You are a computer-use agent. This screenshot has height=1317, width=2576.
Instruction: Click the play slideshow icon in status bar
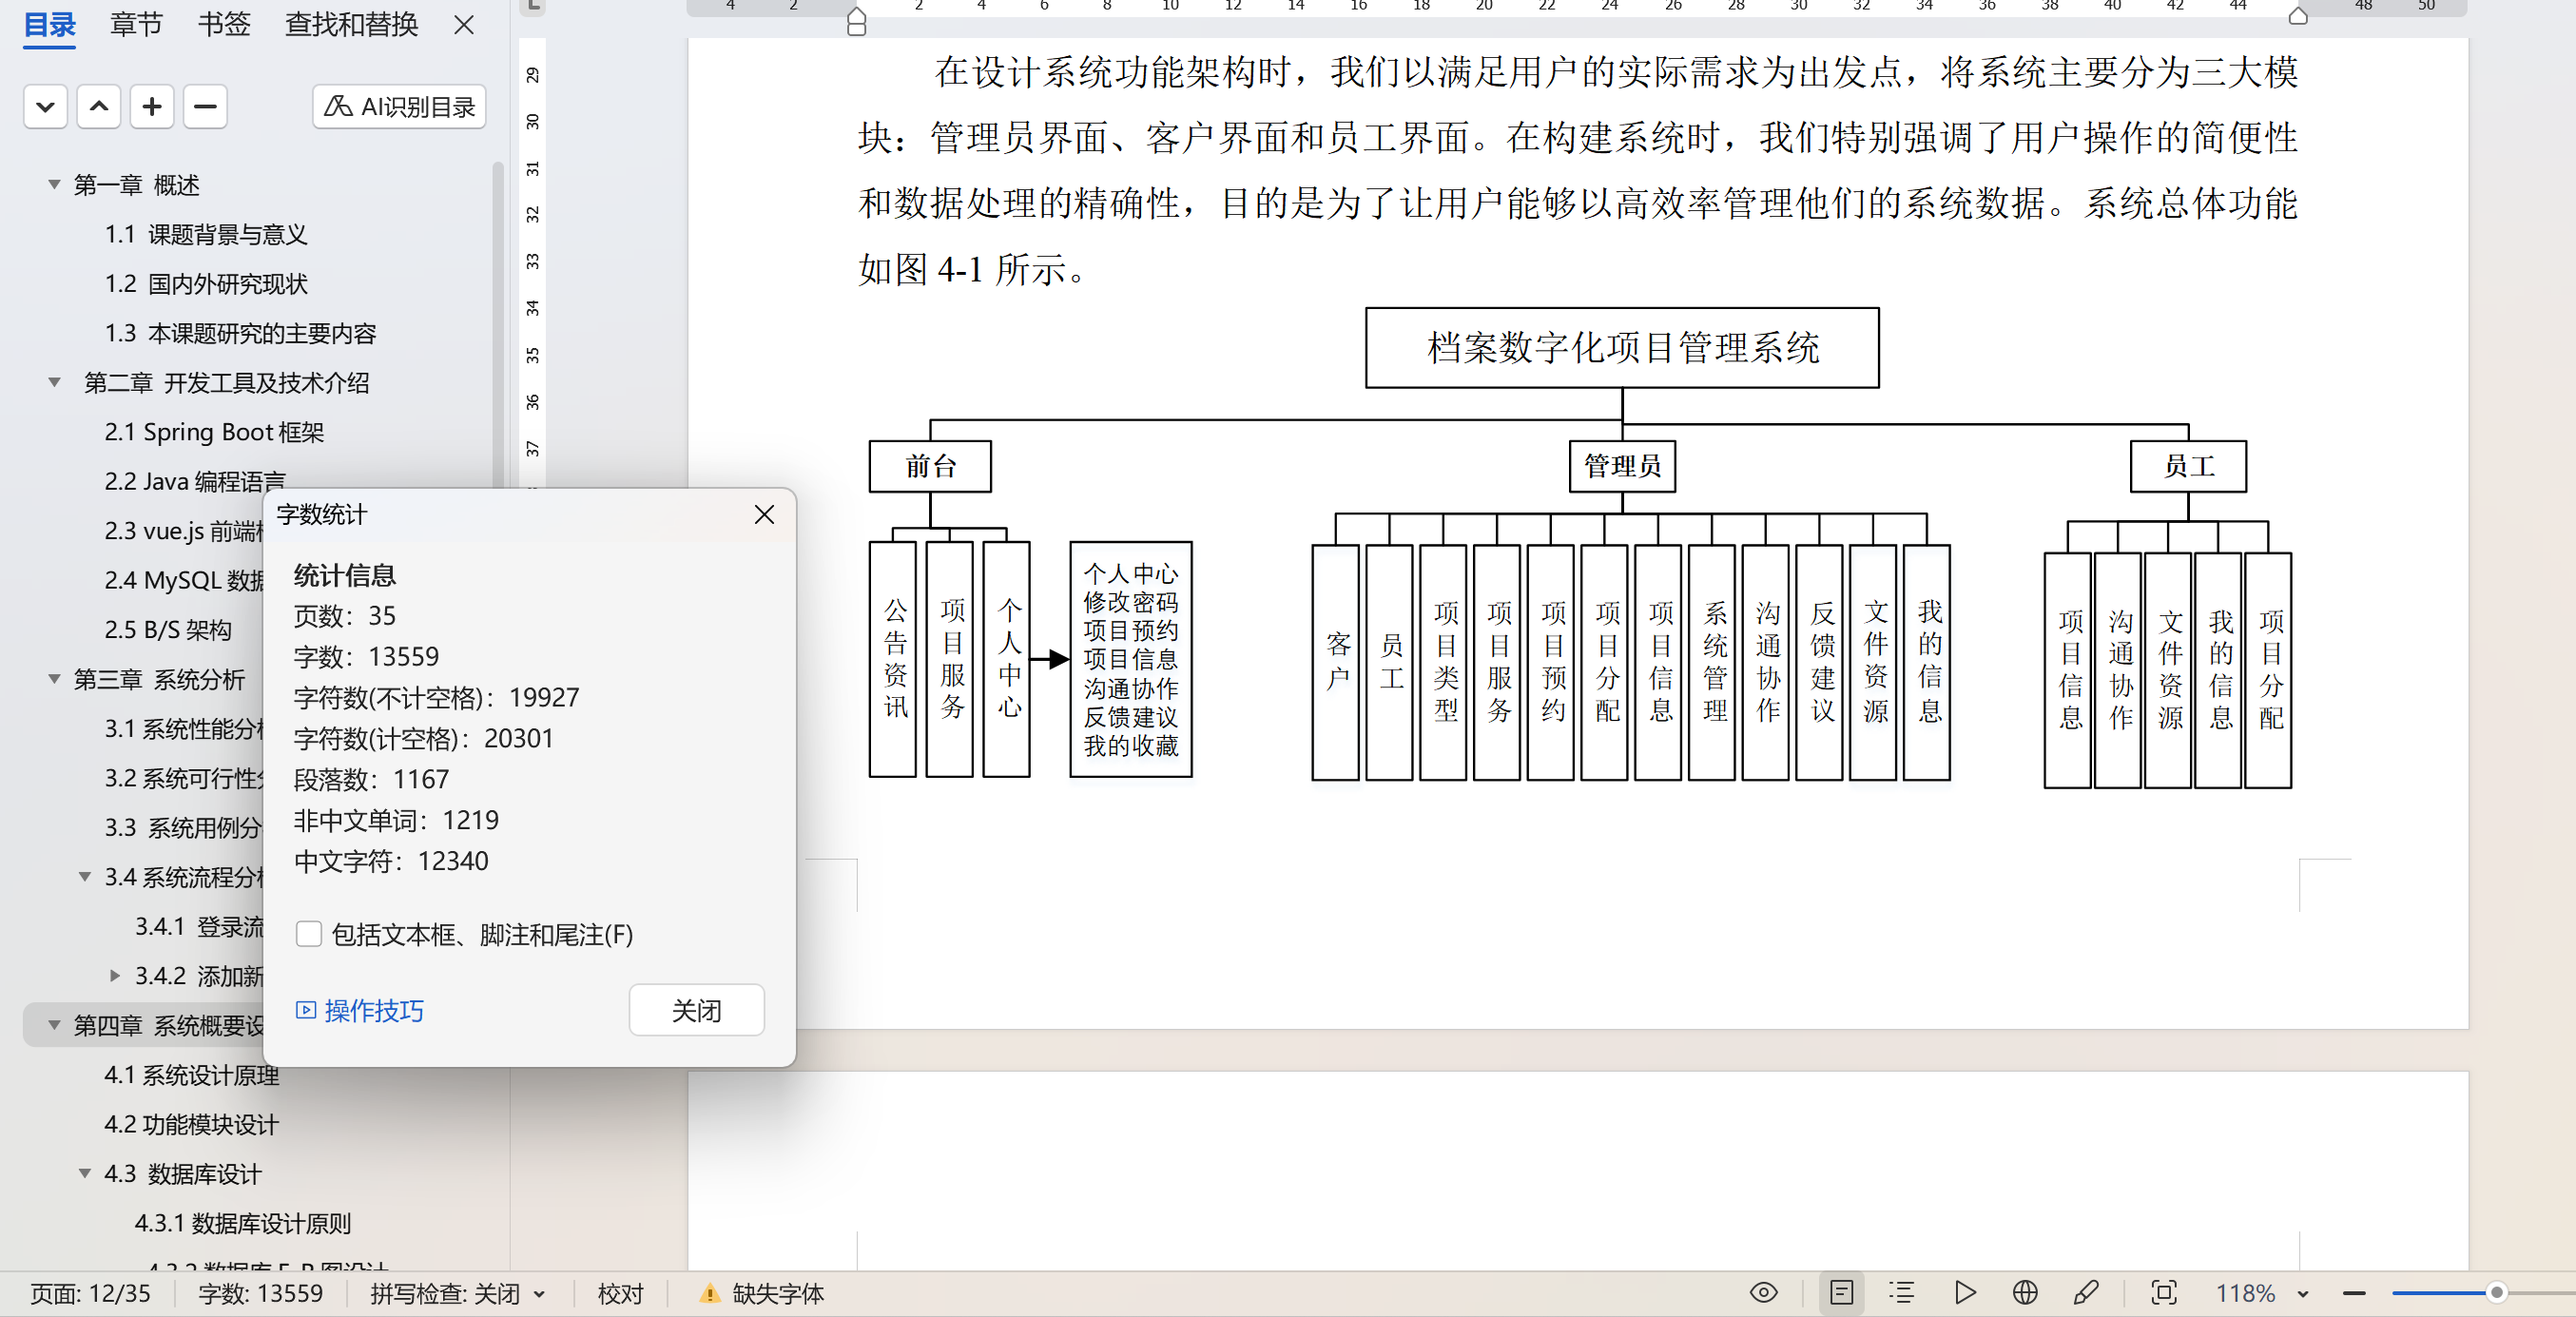[x=1964, y=1293]
